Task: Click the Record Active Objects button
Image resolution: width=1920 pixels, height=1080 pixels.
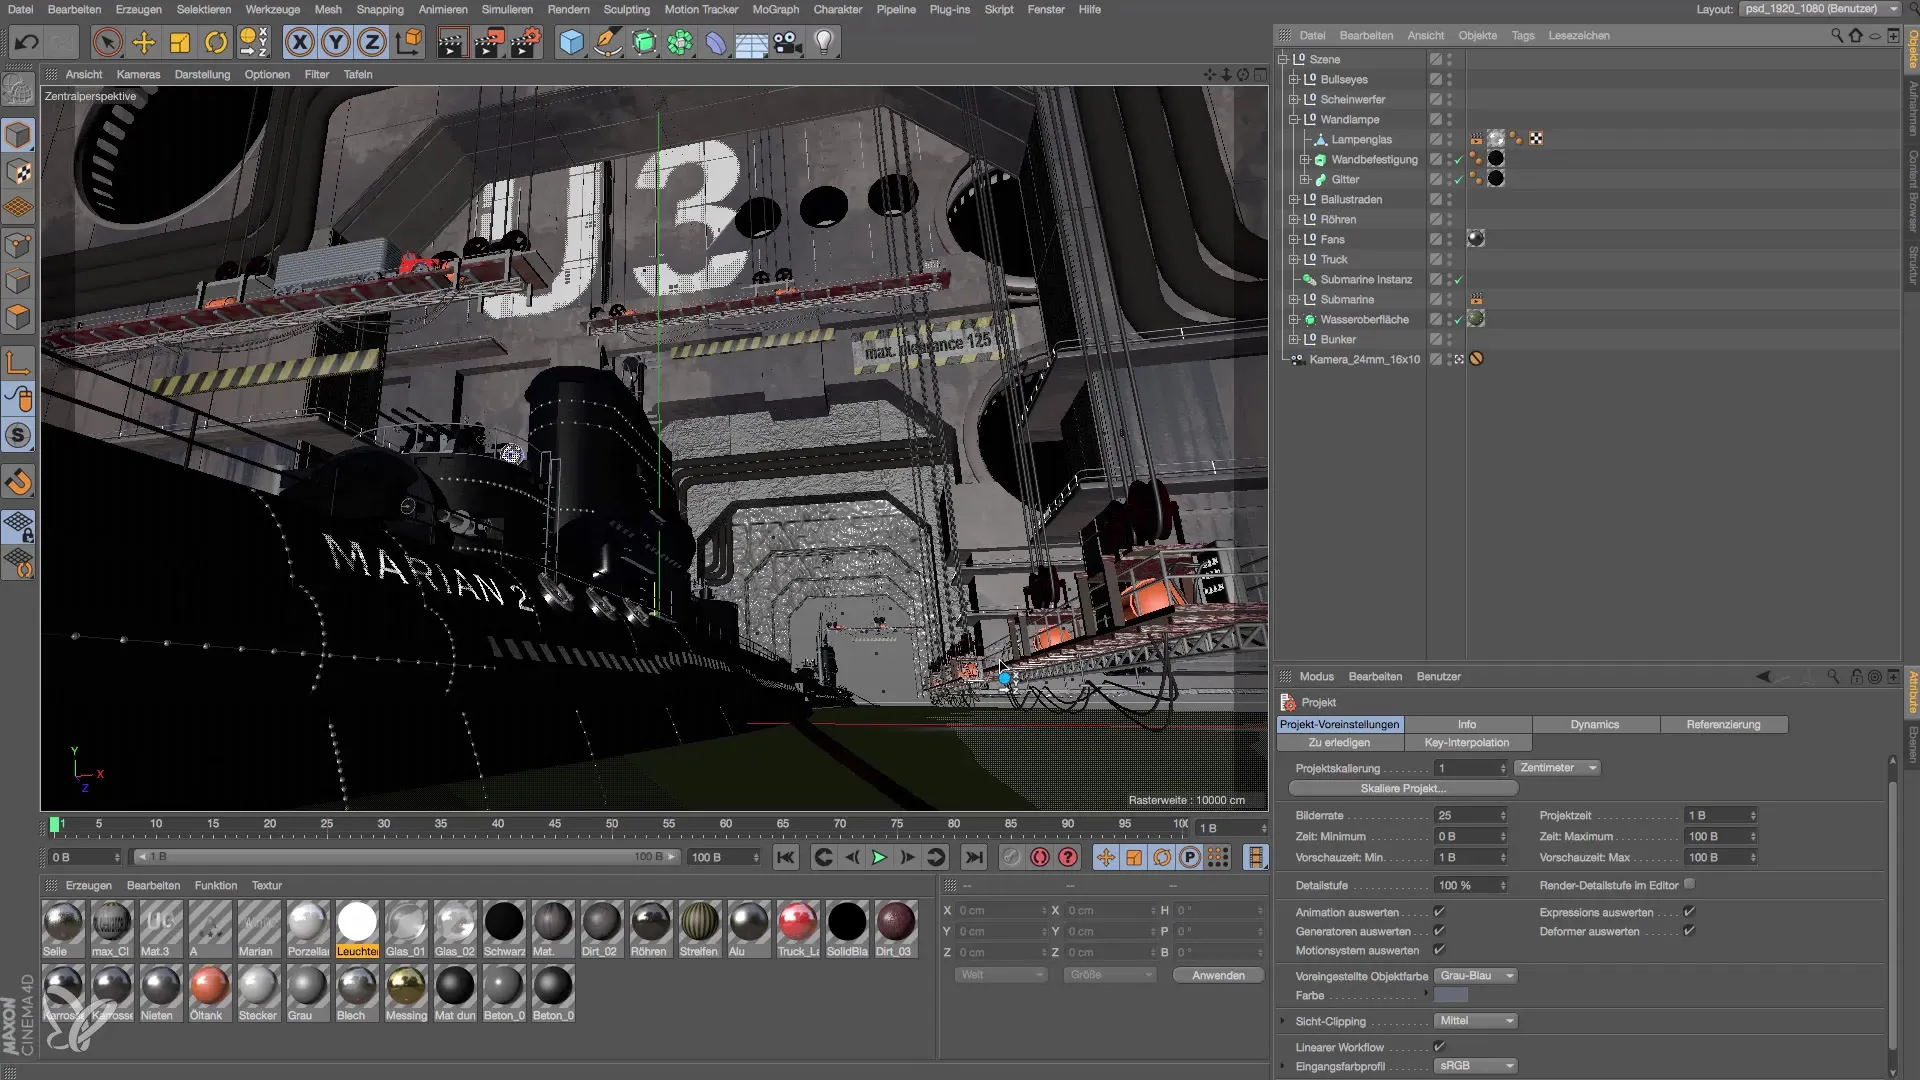Action: coord(1012,857)
